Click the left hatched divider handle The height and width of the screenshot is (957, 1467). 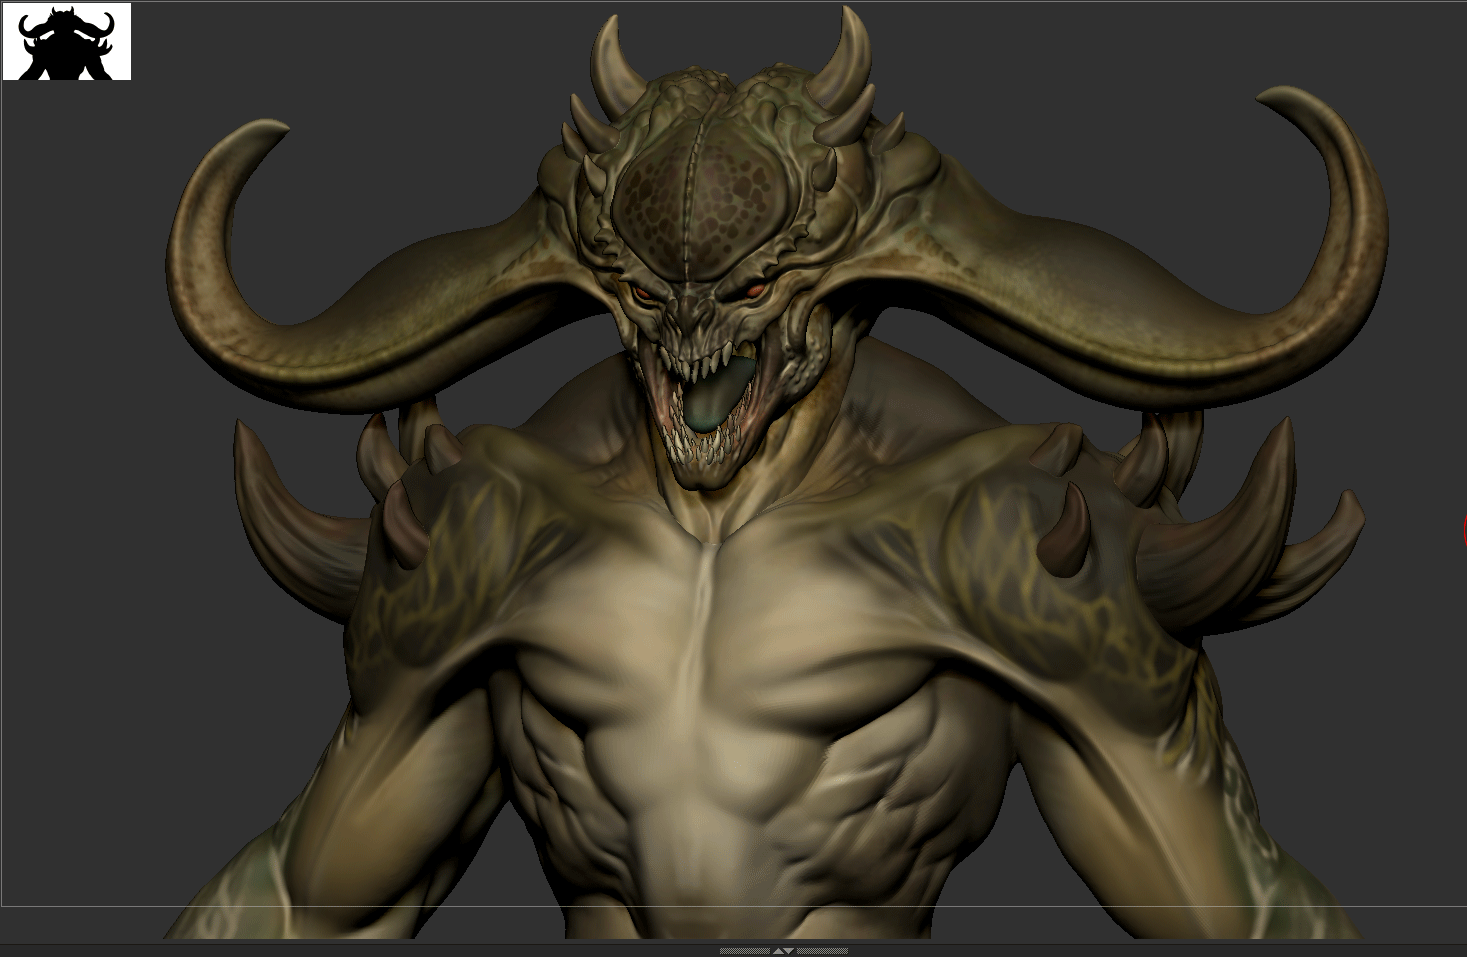pyautogui.click(x=745, y=951)
